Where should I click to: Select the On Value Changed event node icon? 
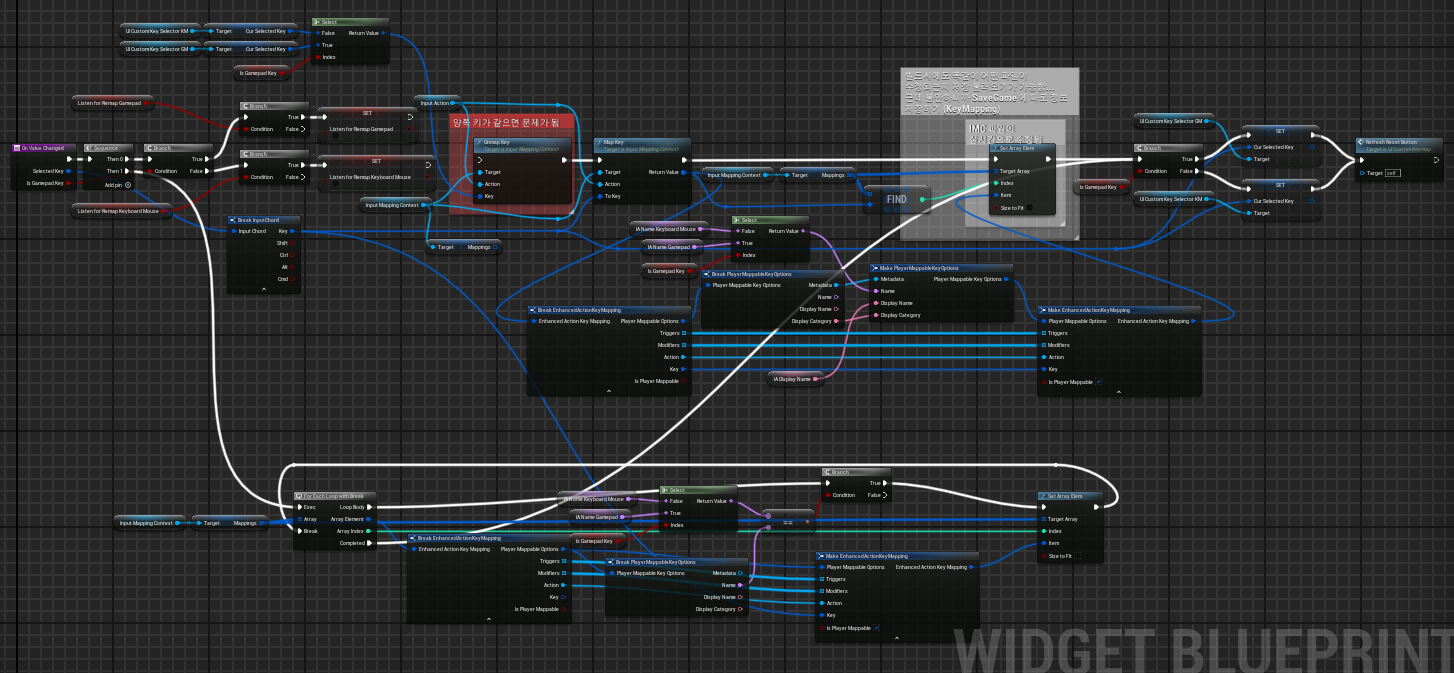coord(17,148)
